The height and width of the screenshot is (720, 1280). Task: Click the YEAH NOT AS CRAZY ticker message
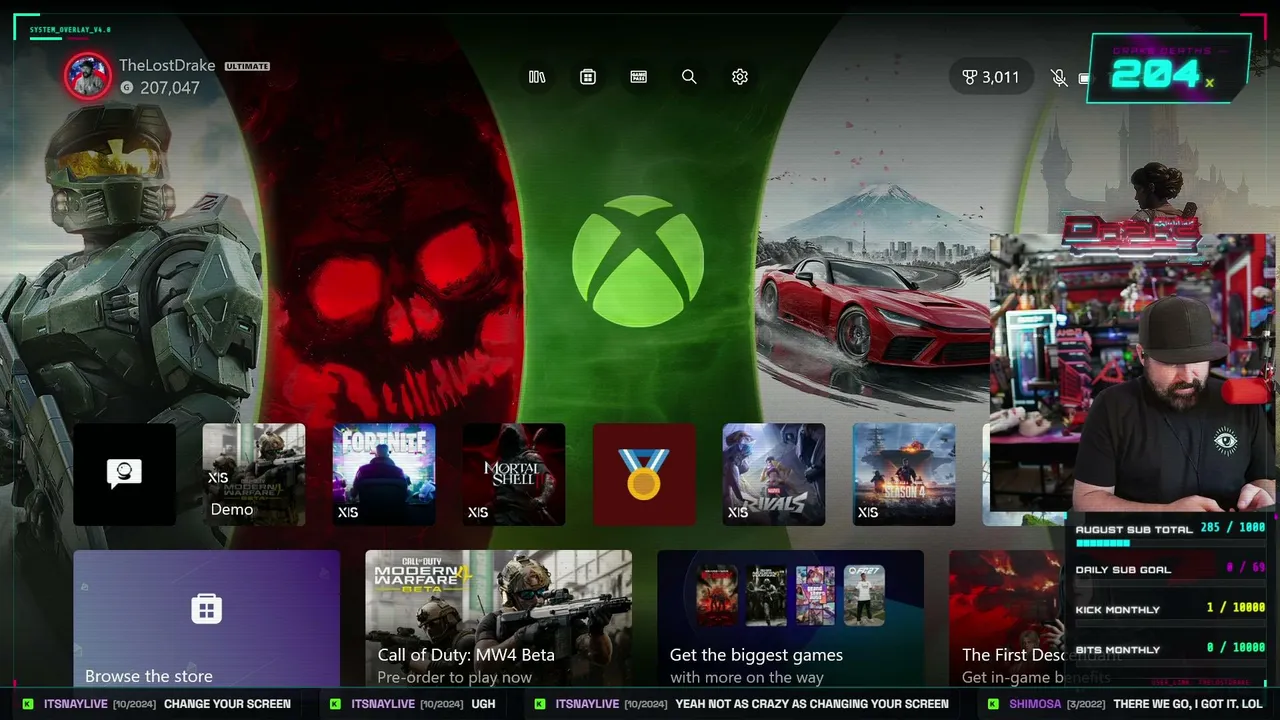click(812, 704)
